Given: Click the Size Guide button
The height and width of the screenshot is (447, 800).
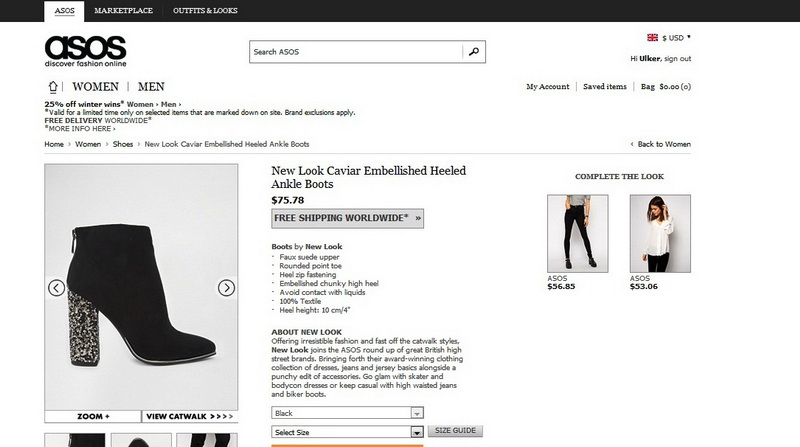Looking at the screenshot, I should pyautogui.click(x=455, y=431).
